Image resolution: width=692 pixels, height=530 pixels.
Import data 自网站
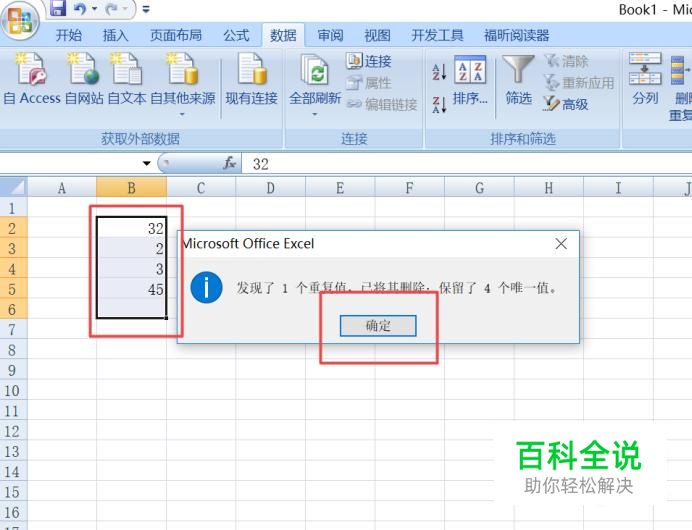84,79
